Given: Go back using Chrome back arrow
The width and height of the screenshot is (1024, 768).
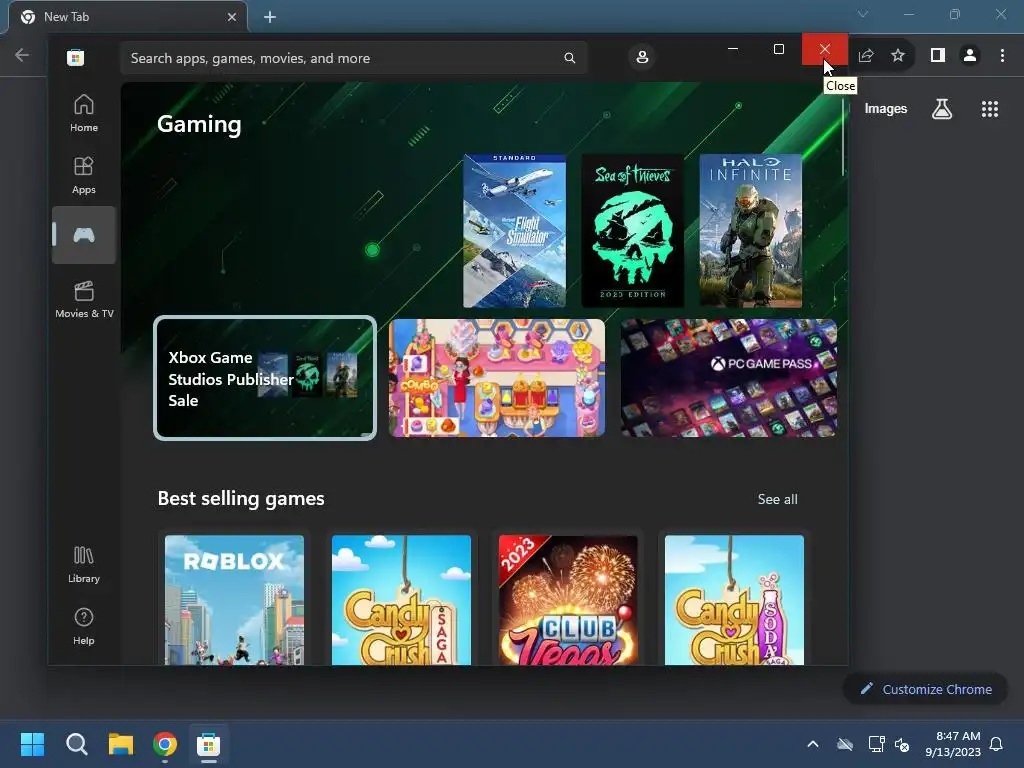Looking at the screenshot, I should pos(22,55).
